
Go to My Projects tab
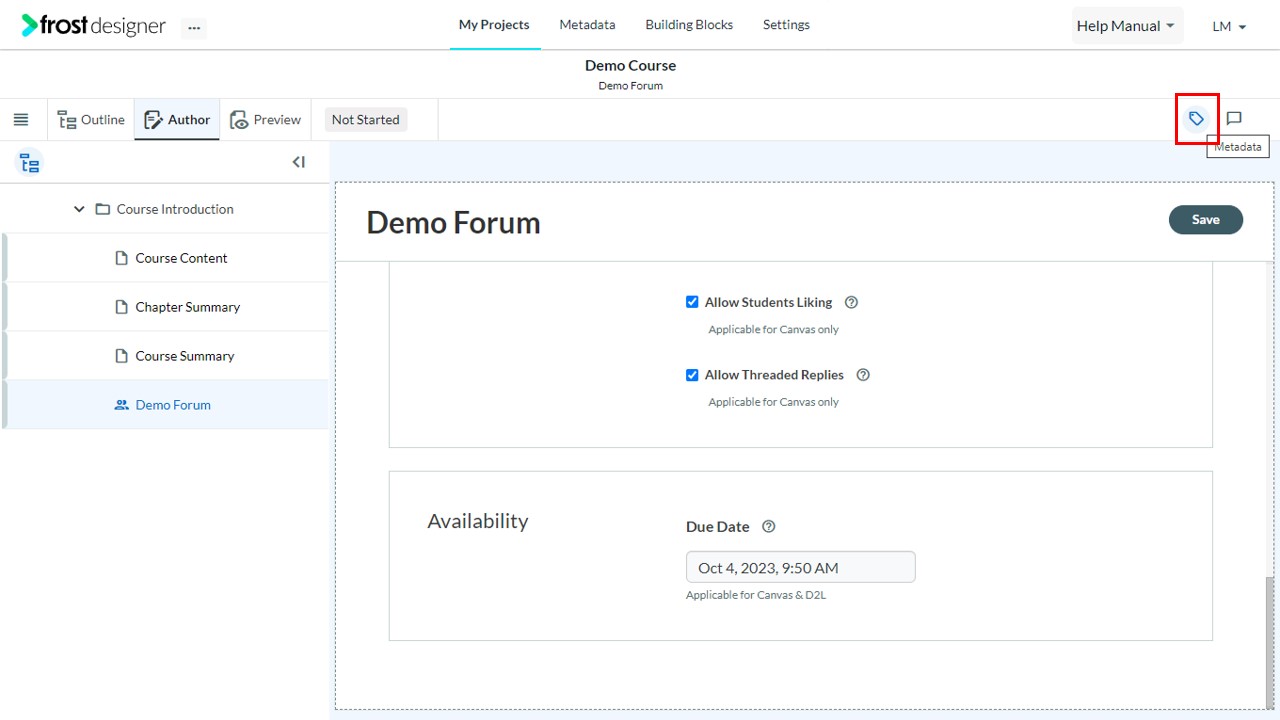[494, 25]
